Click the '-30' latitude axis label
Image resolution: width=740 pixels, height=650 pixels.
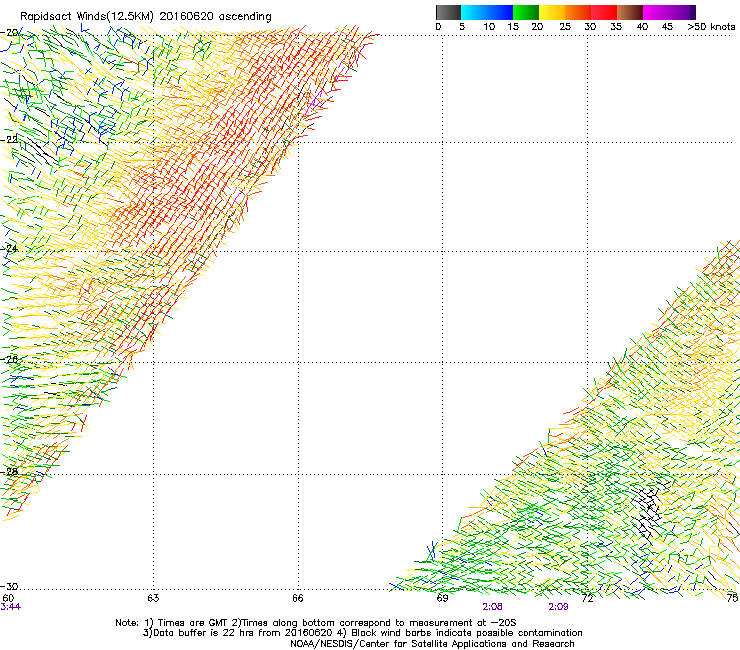[9, 587]
